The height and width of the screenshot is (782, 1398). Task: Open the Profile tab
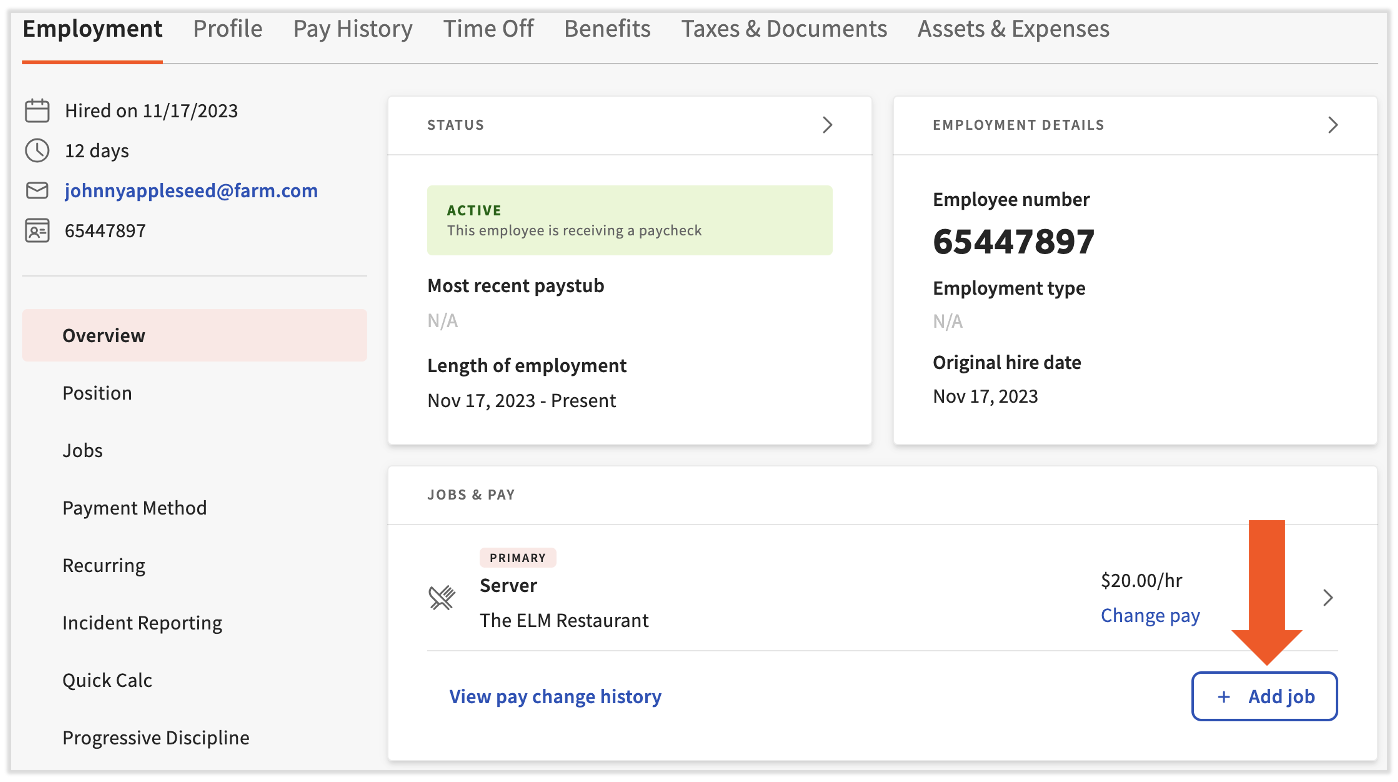(x=227, y=29)
